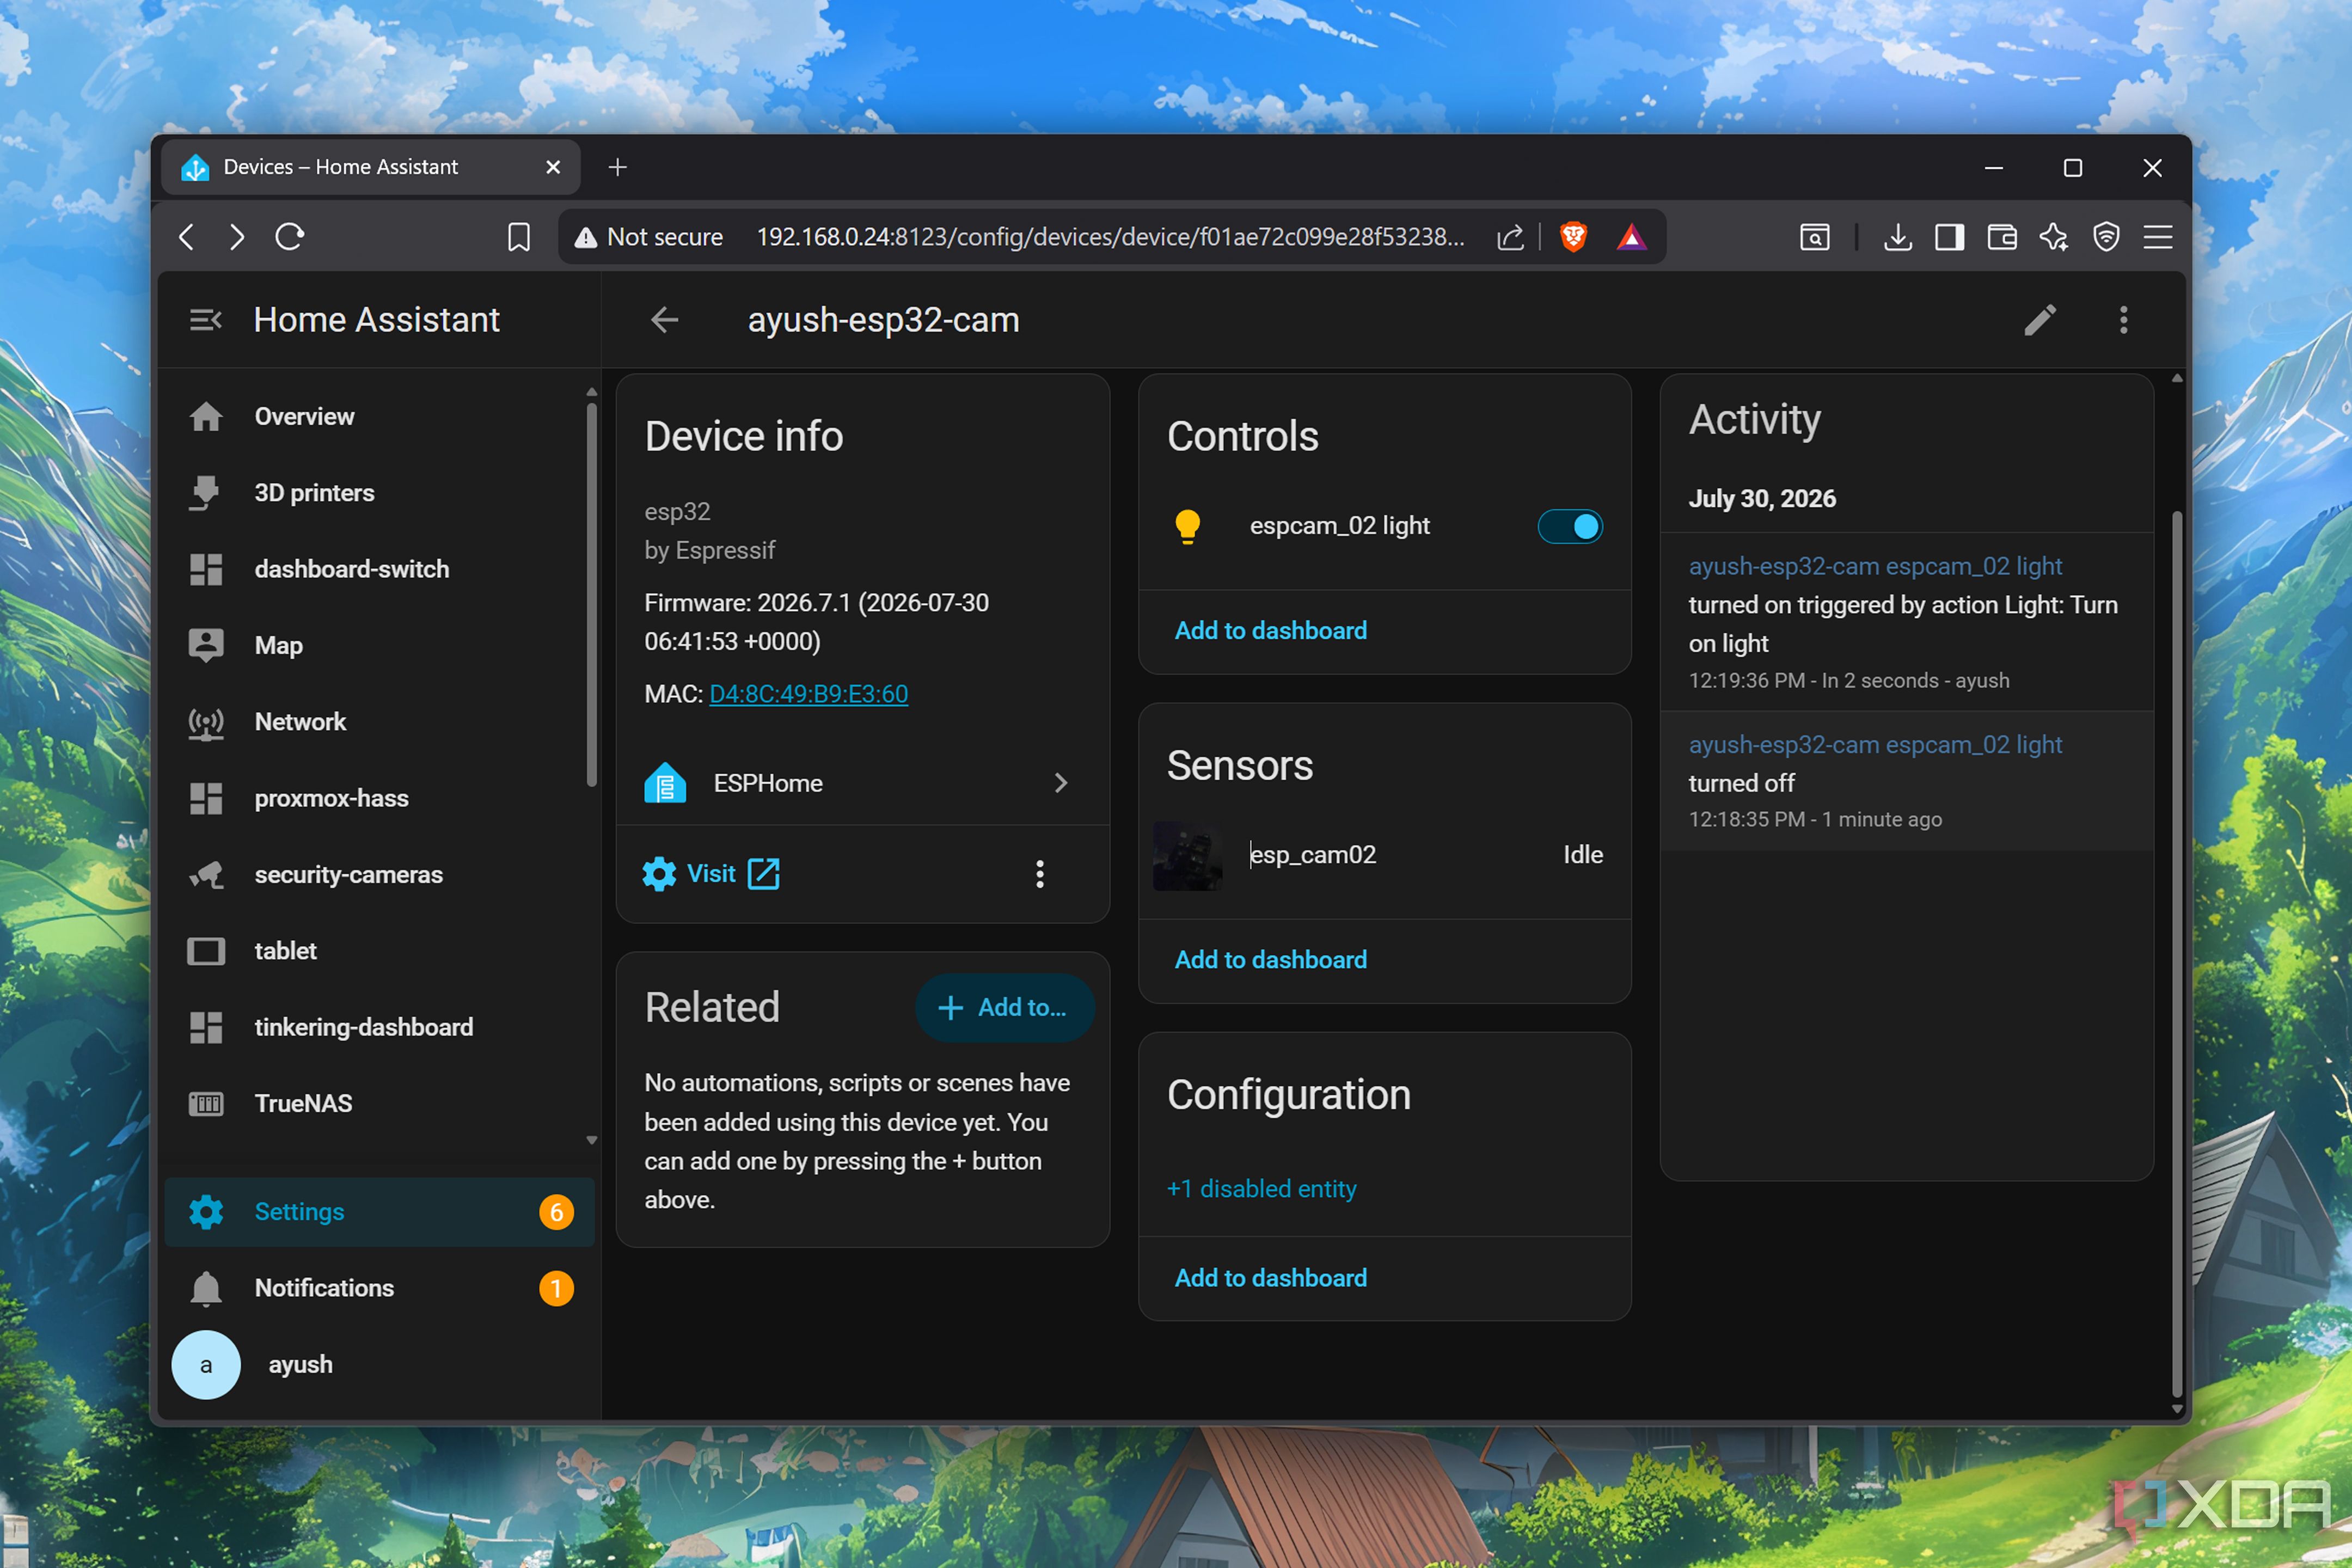Select security-cameras in the sidebar
2352x1568 pixels.
tap(380, 874)
